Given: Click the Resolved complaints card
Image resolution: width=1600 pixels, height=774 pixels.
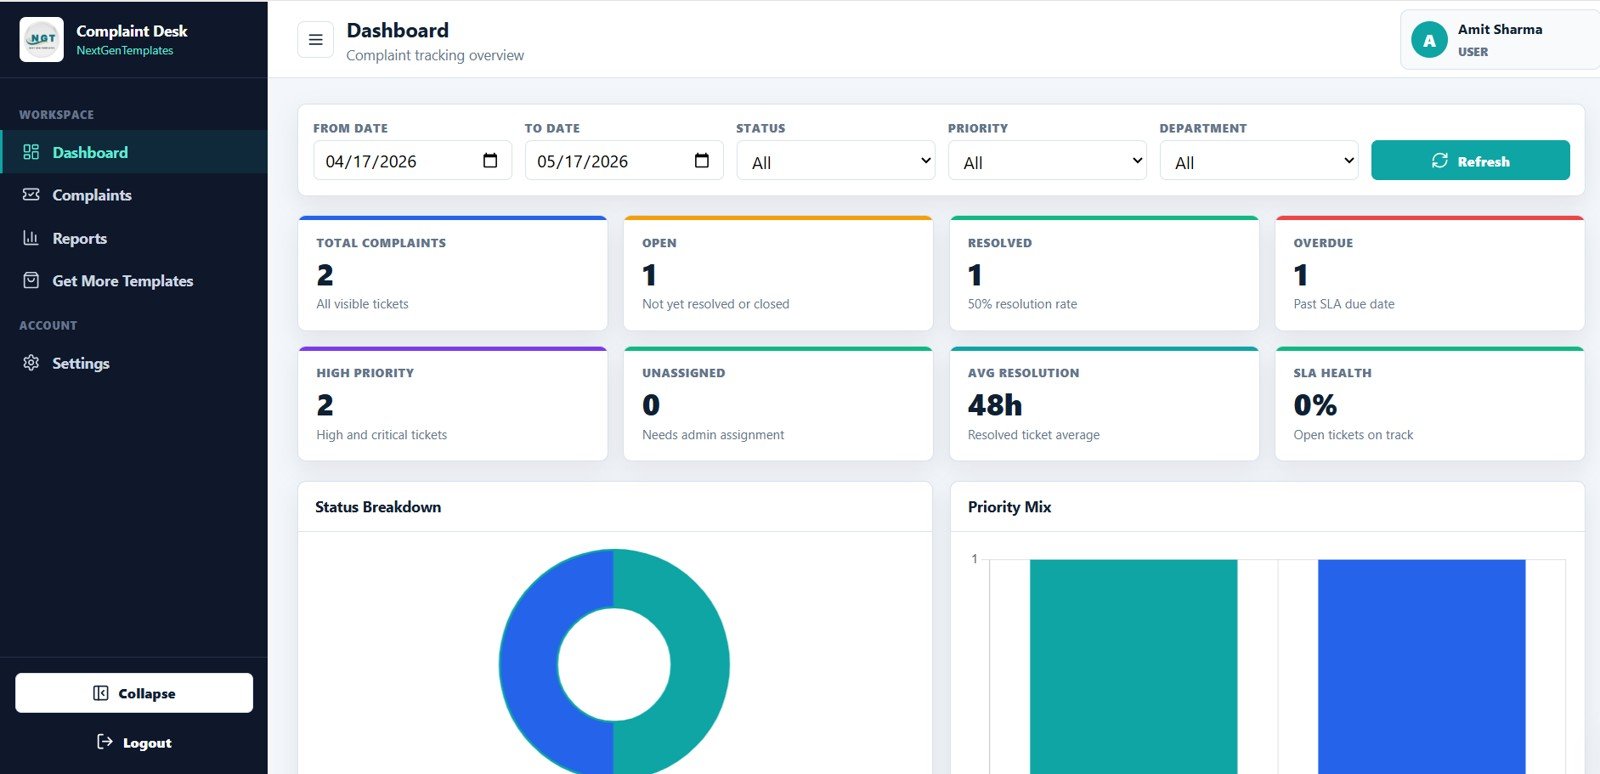Looking at the screenshot, I should (x=1104, y=273).
